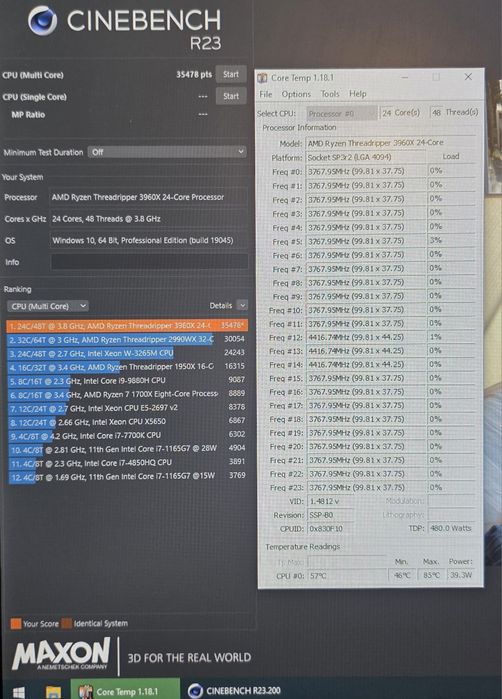
Task: Select ranking row 6 Ryzen 7 1700X
Action: (x=127, y=394)
